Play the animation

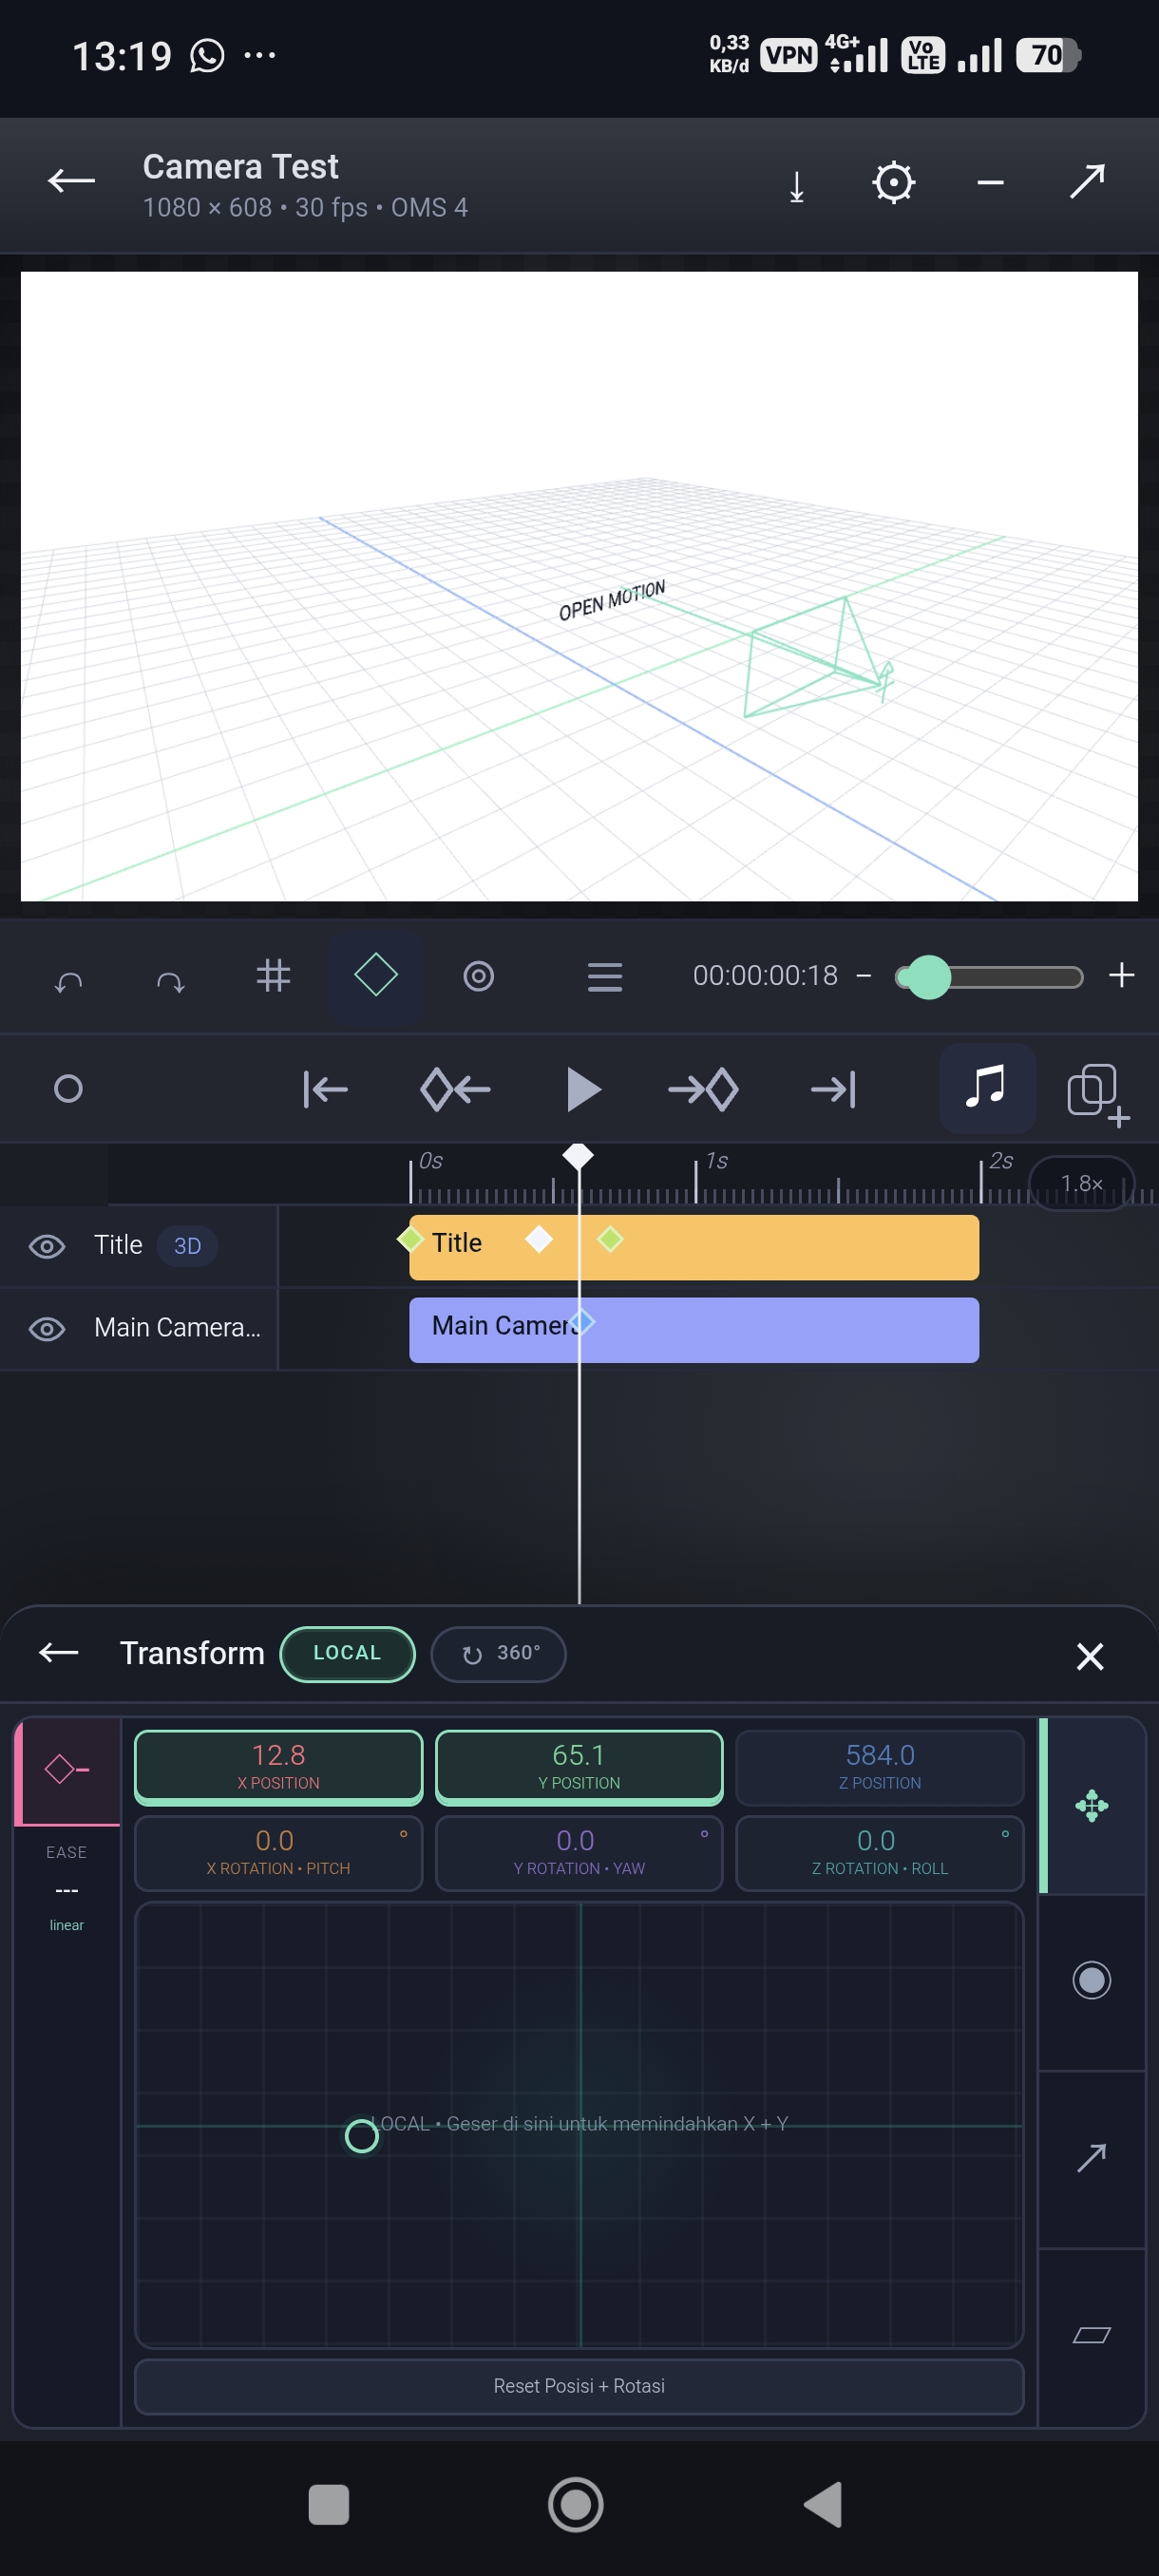coord(583,1089)
